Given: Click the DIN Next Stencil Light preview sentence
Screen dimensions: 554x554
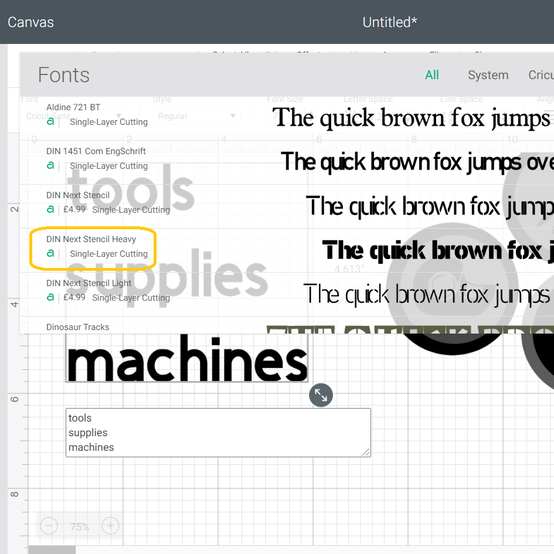Looking at the screenshot, I should [428, 294].
